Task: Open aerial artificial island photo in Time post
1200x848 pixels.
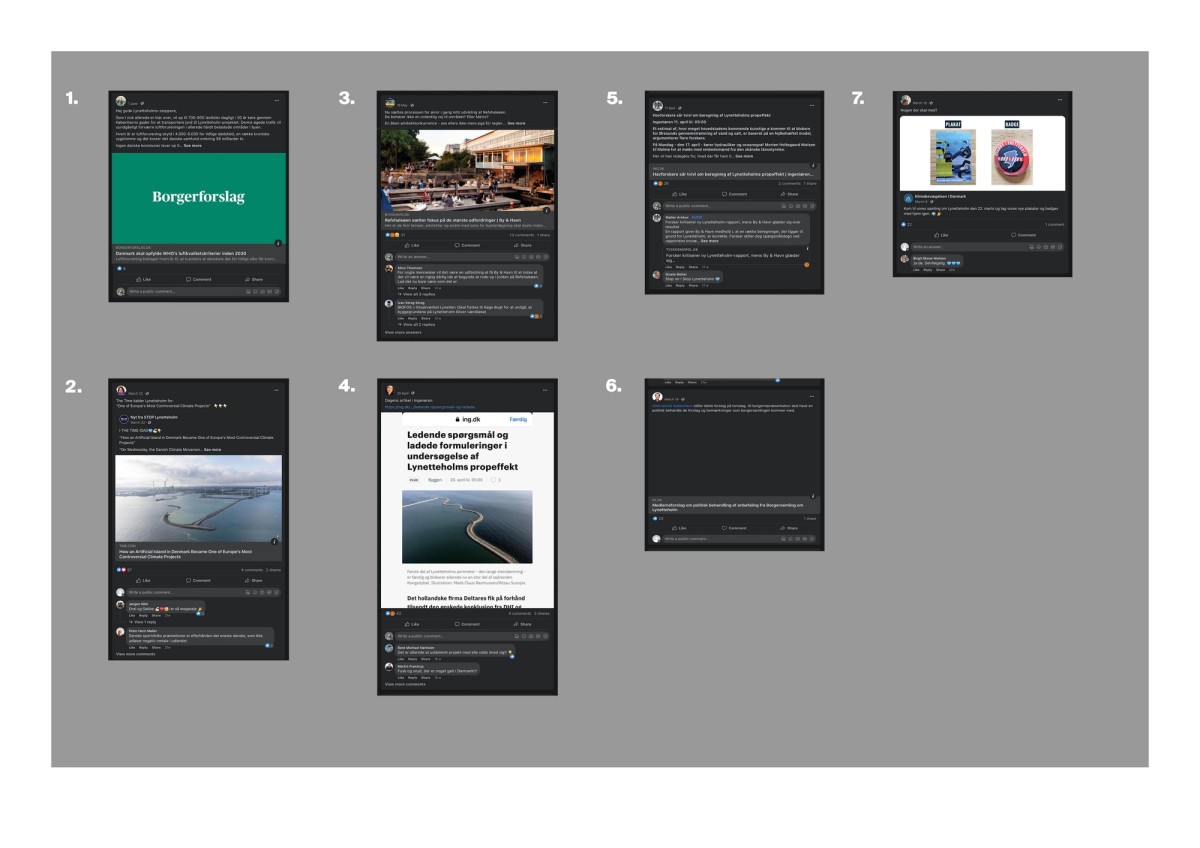Action: tap(199, 499)
